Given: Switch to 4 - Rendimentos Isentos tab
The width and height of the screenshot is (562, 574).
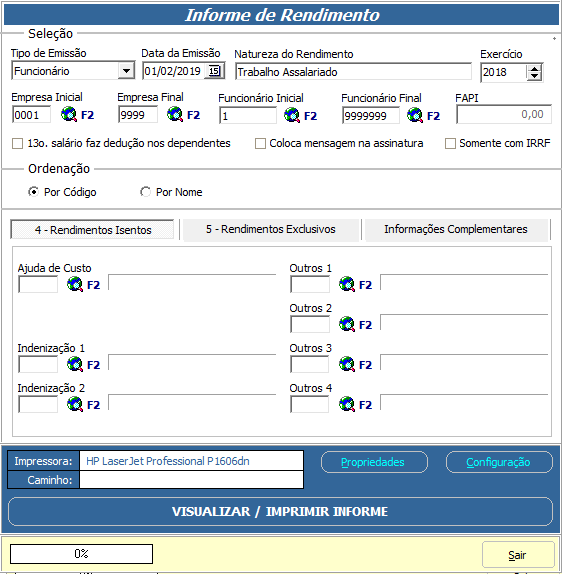Looking at the screenshot, I should (92, 230).
